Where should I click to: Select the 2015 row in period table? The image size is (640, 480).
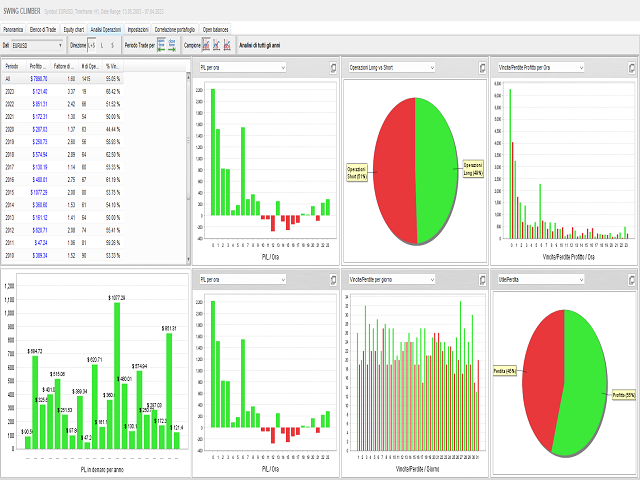pos(62,192)
